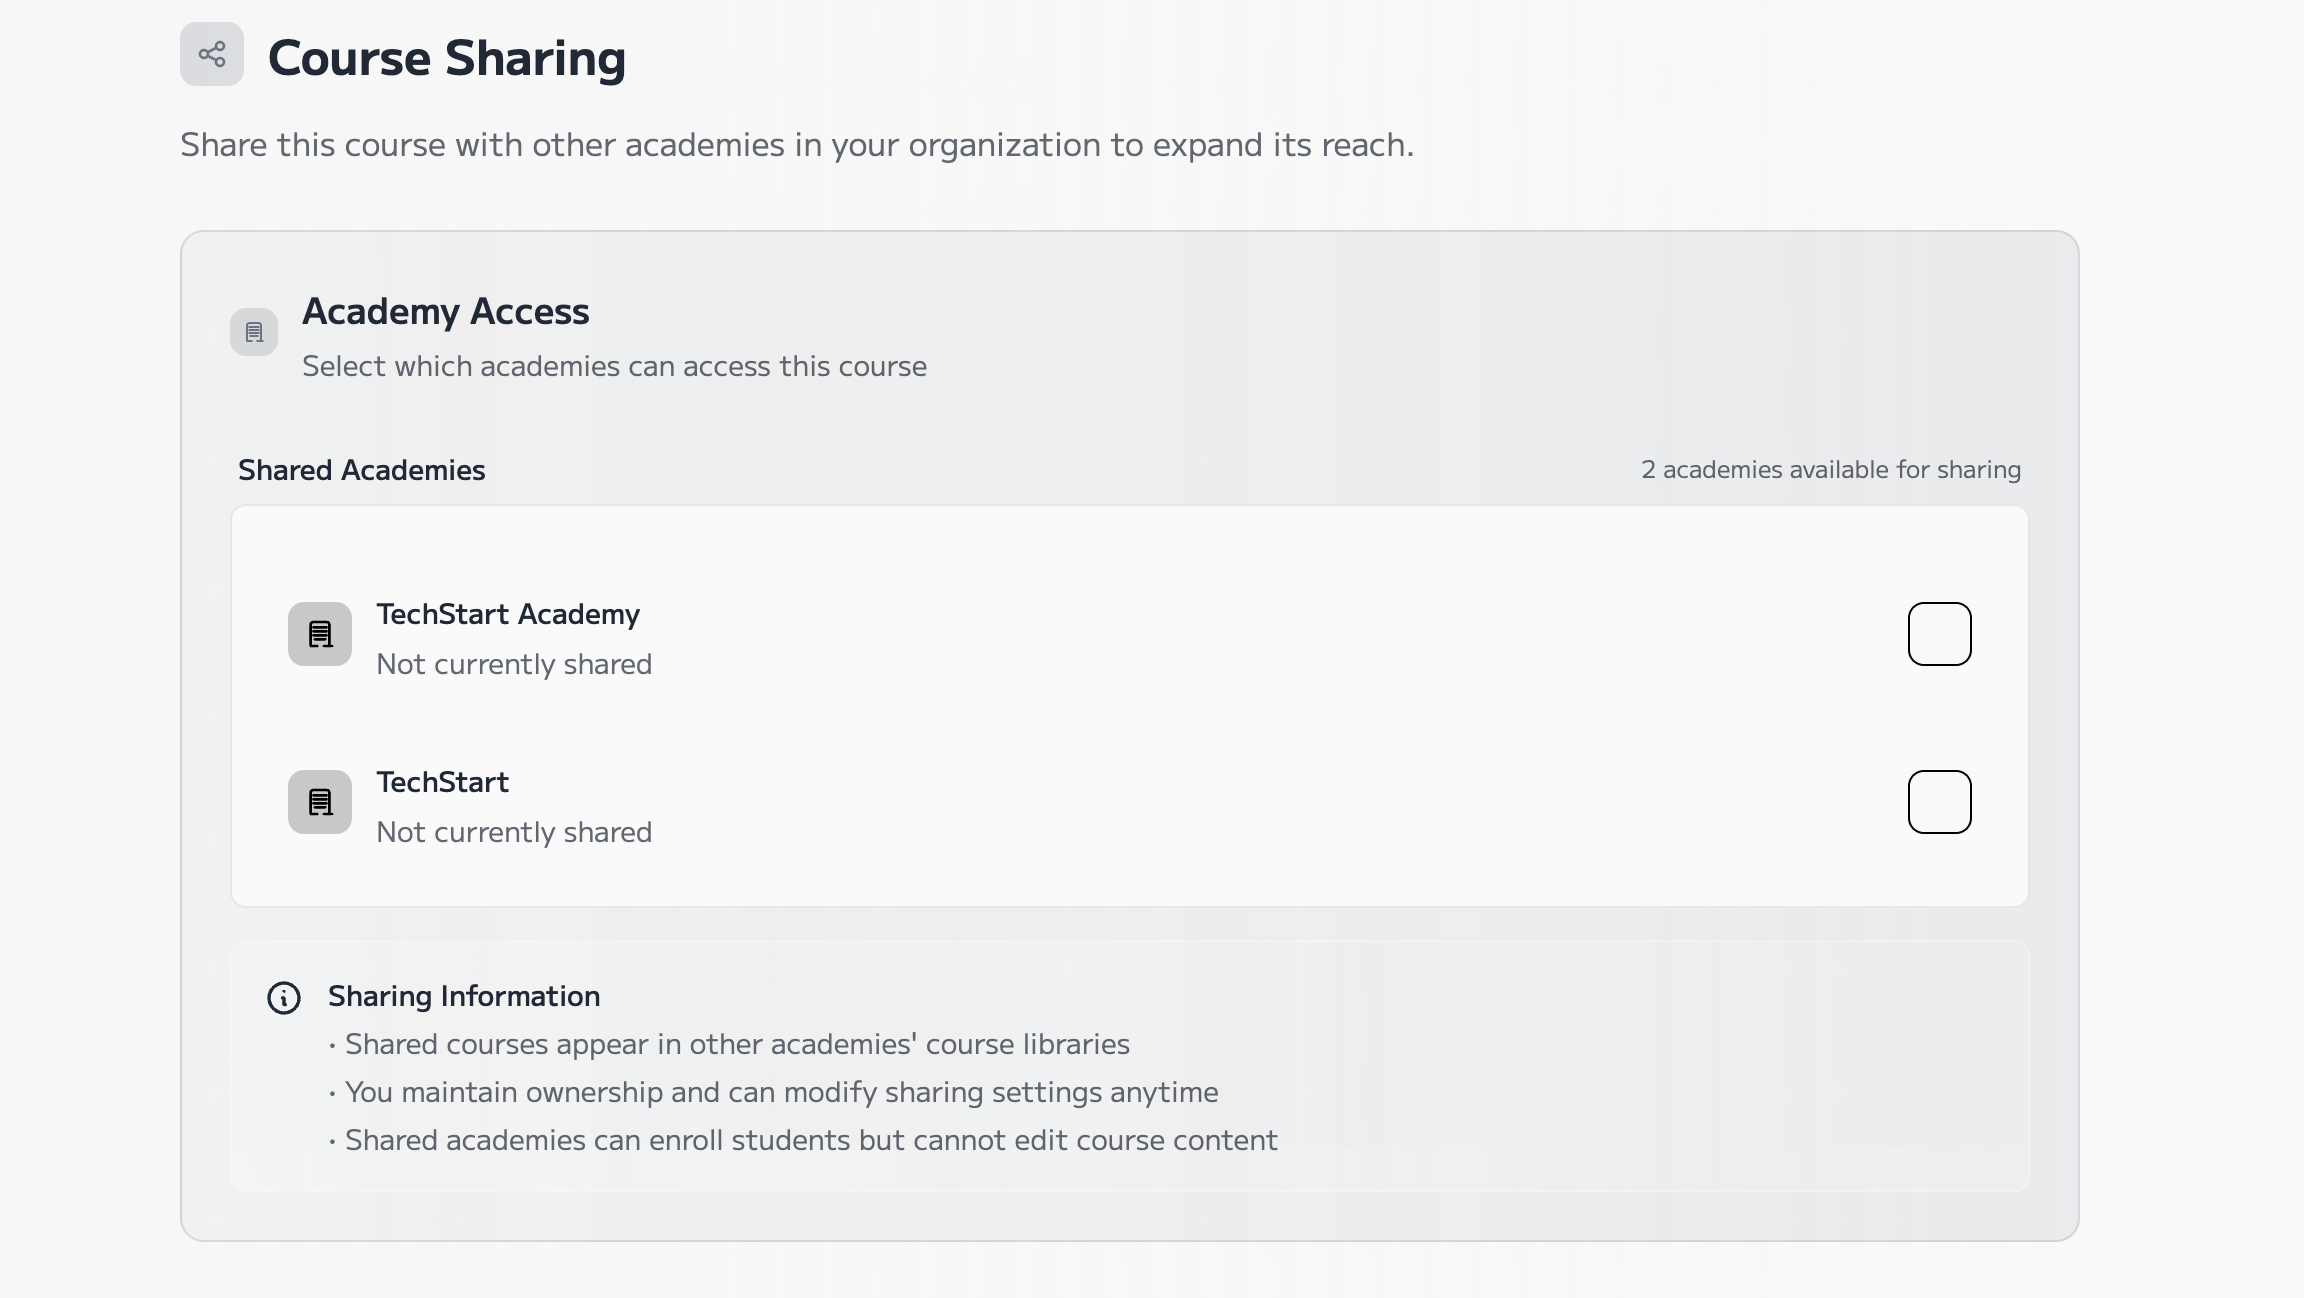Click the Course Sharing share icon

click(212, 54)
